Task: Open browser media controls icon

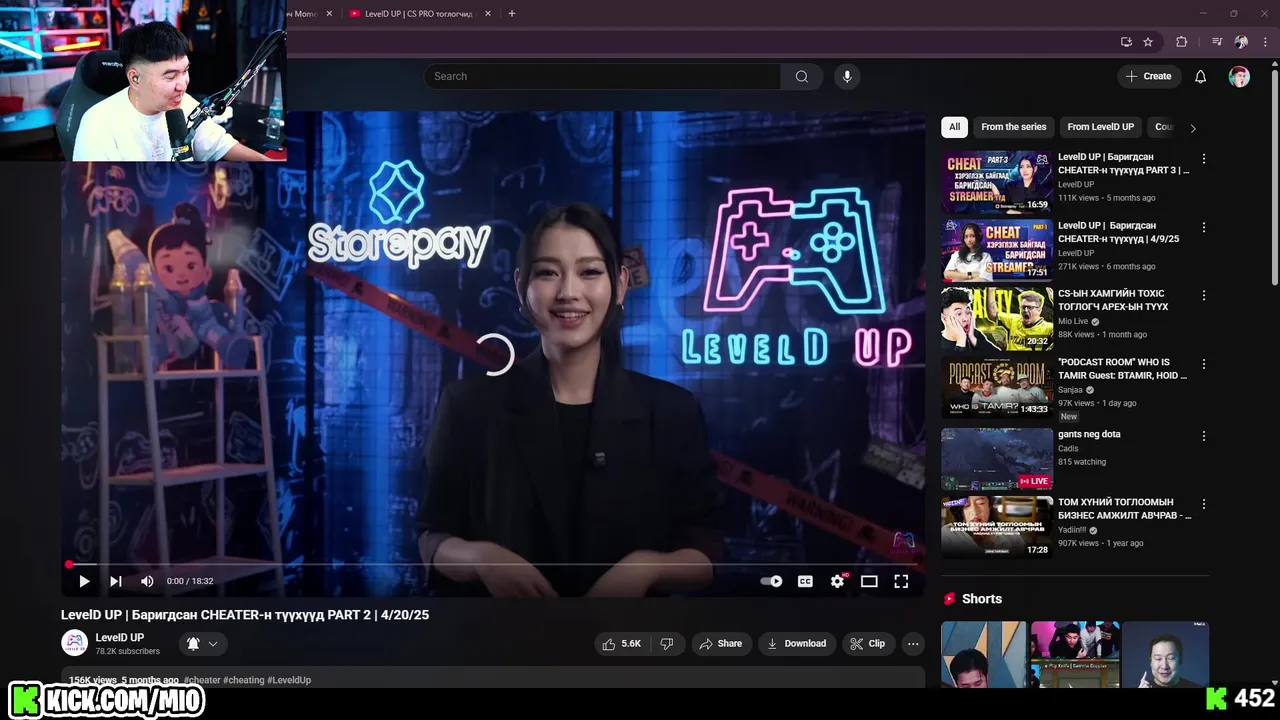Action: 1217,42
